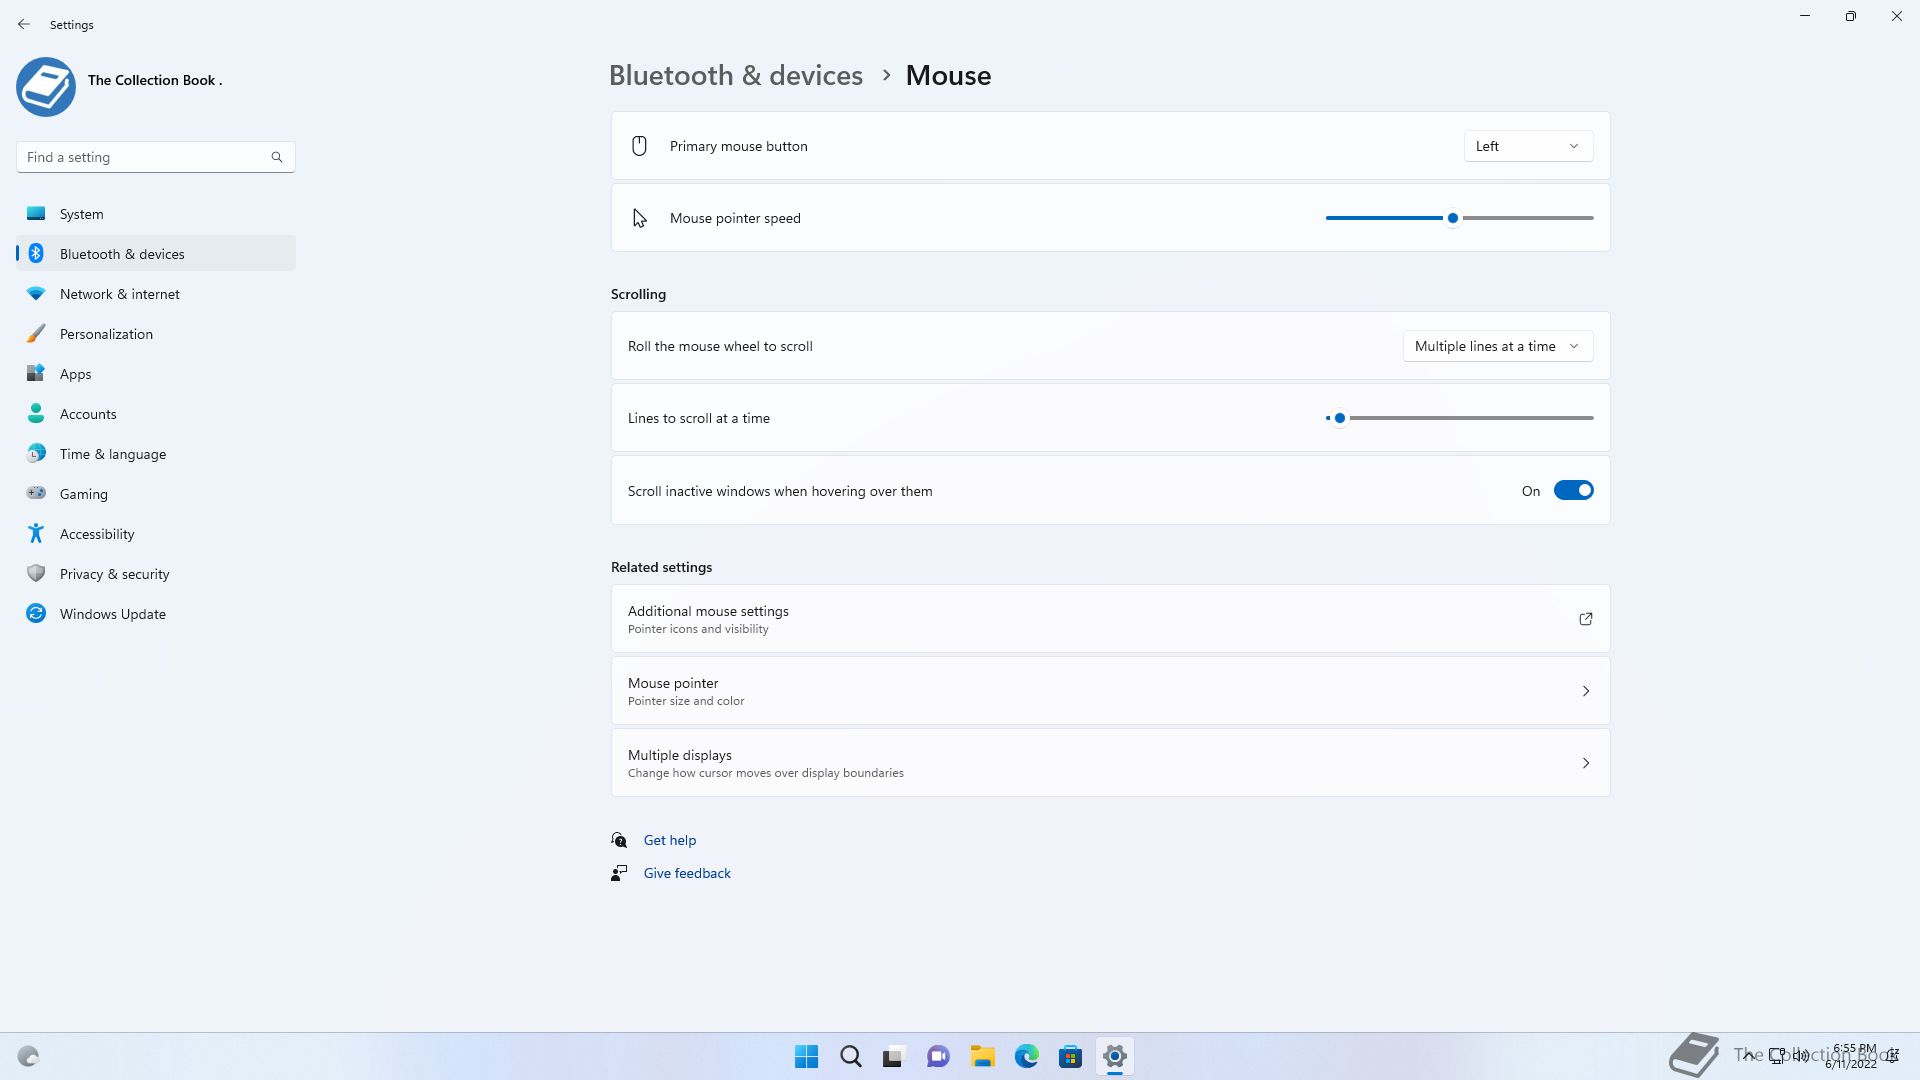Click the Mouse pointer speed slider handle
Viewport: 1920px width, 1080px height.
1452,218
